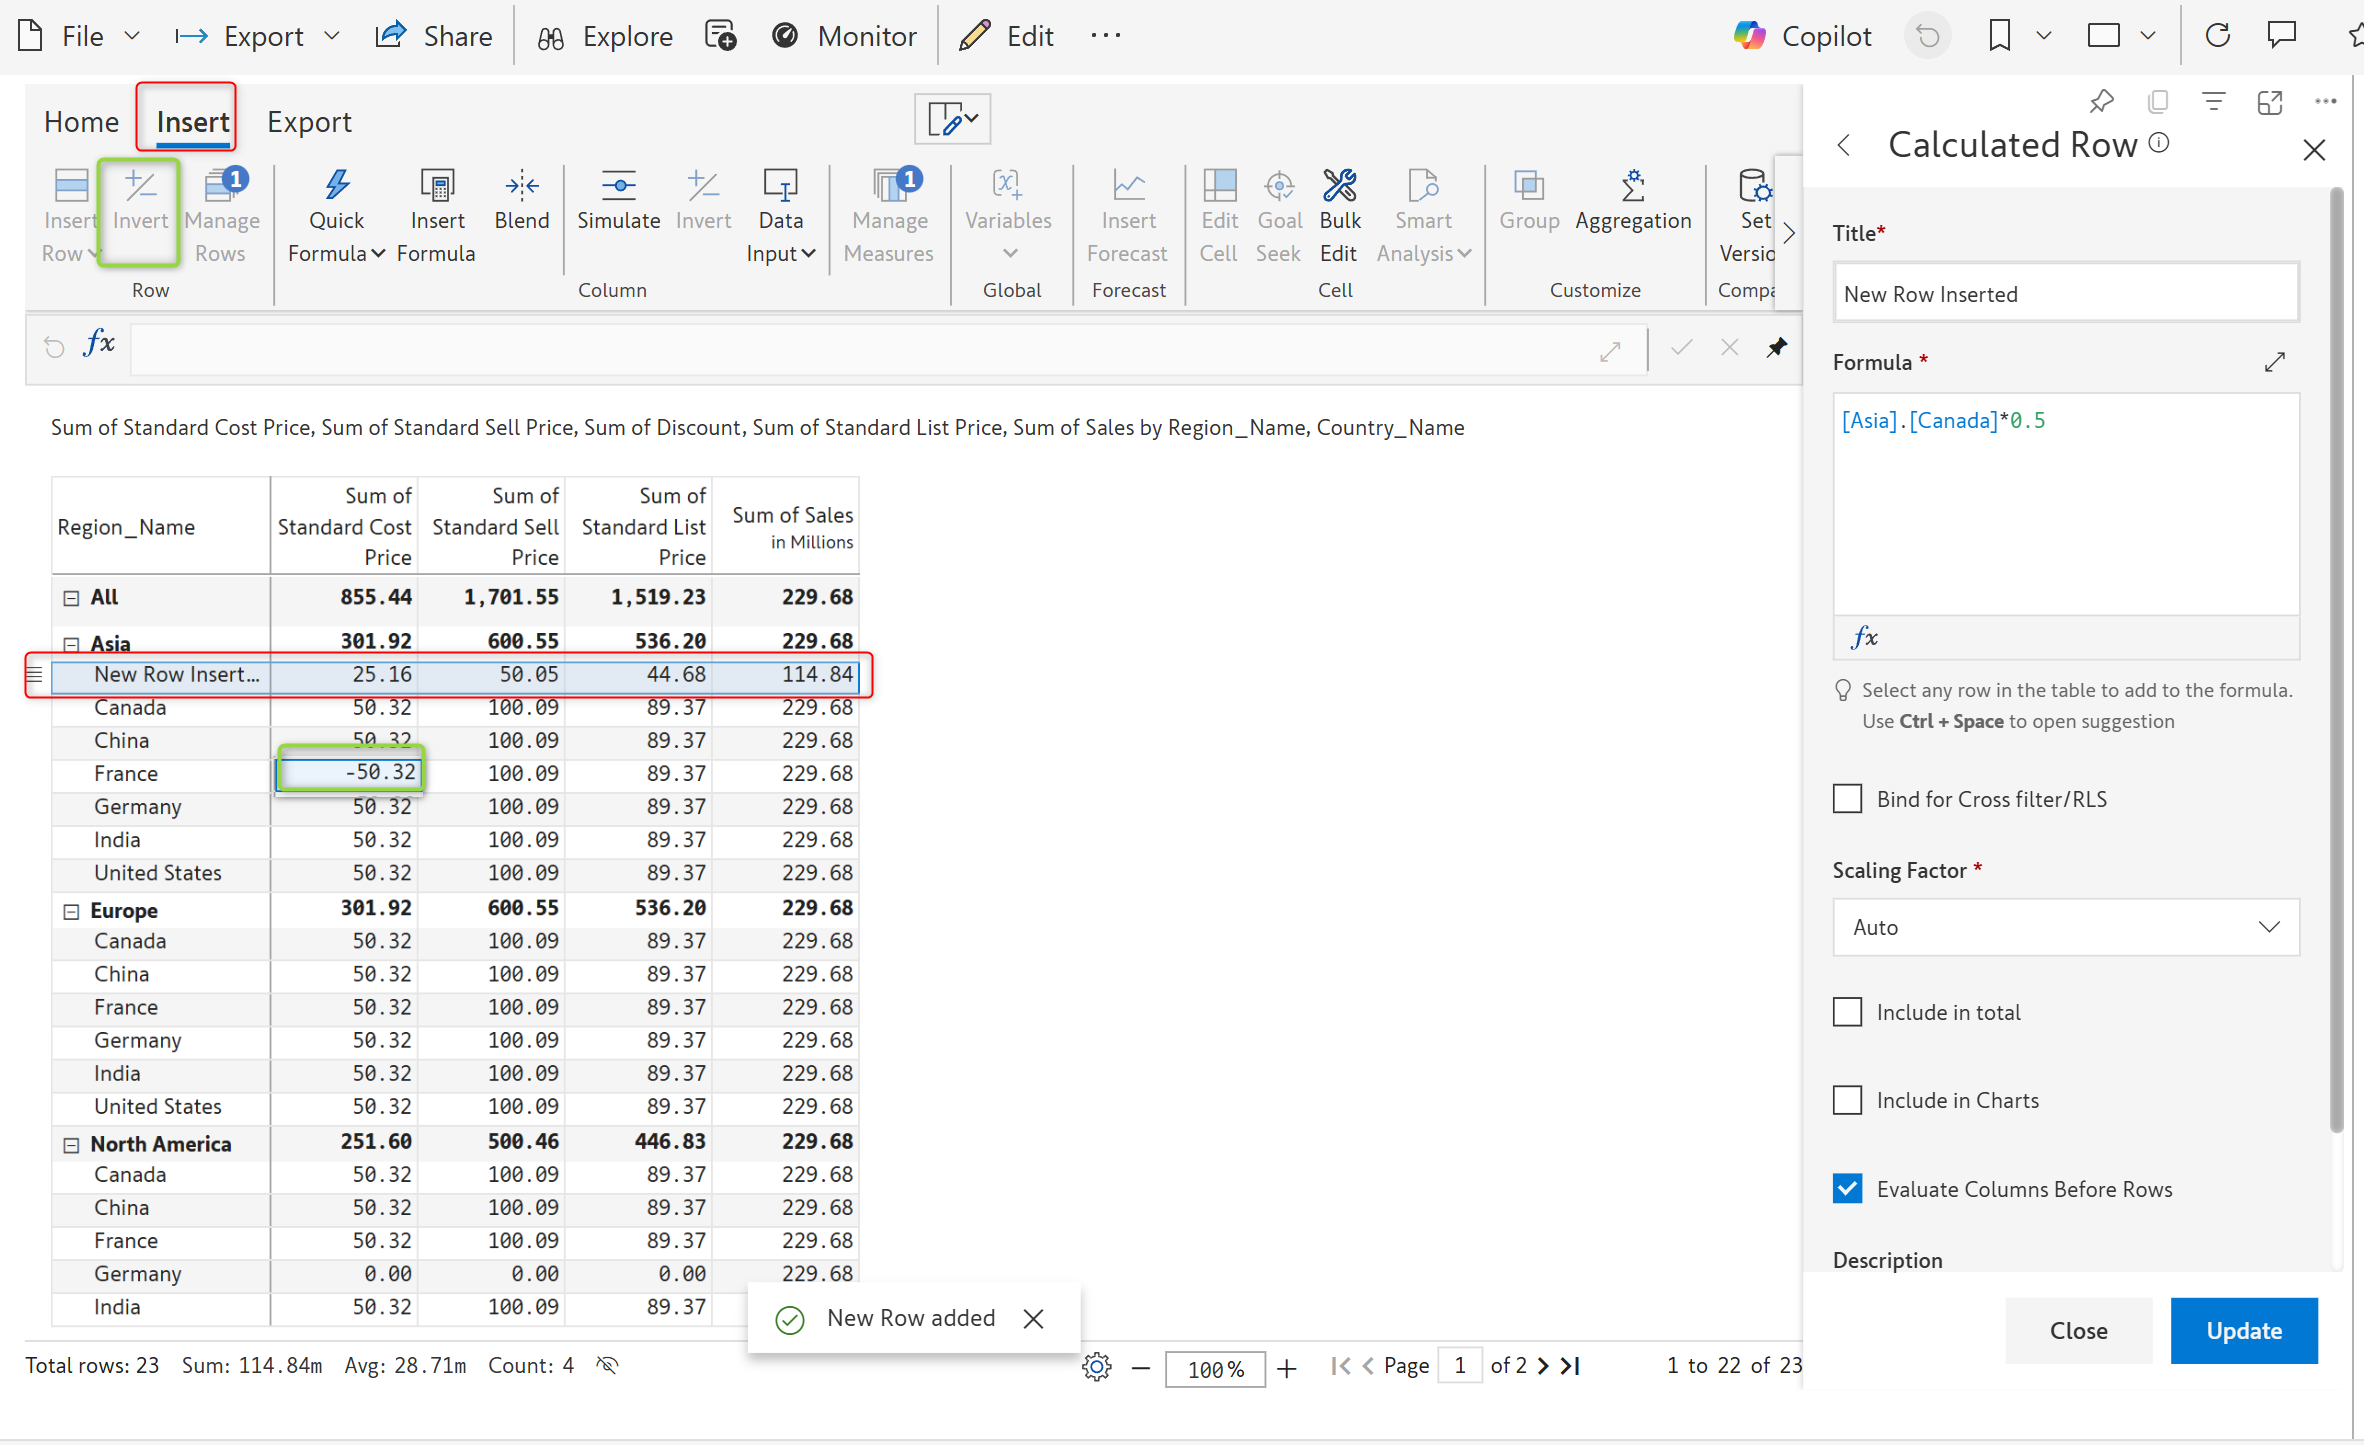Click the Insert Formula icon
Viewport: 2364px width, 1445px height.
coord(437,185)
